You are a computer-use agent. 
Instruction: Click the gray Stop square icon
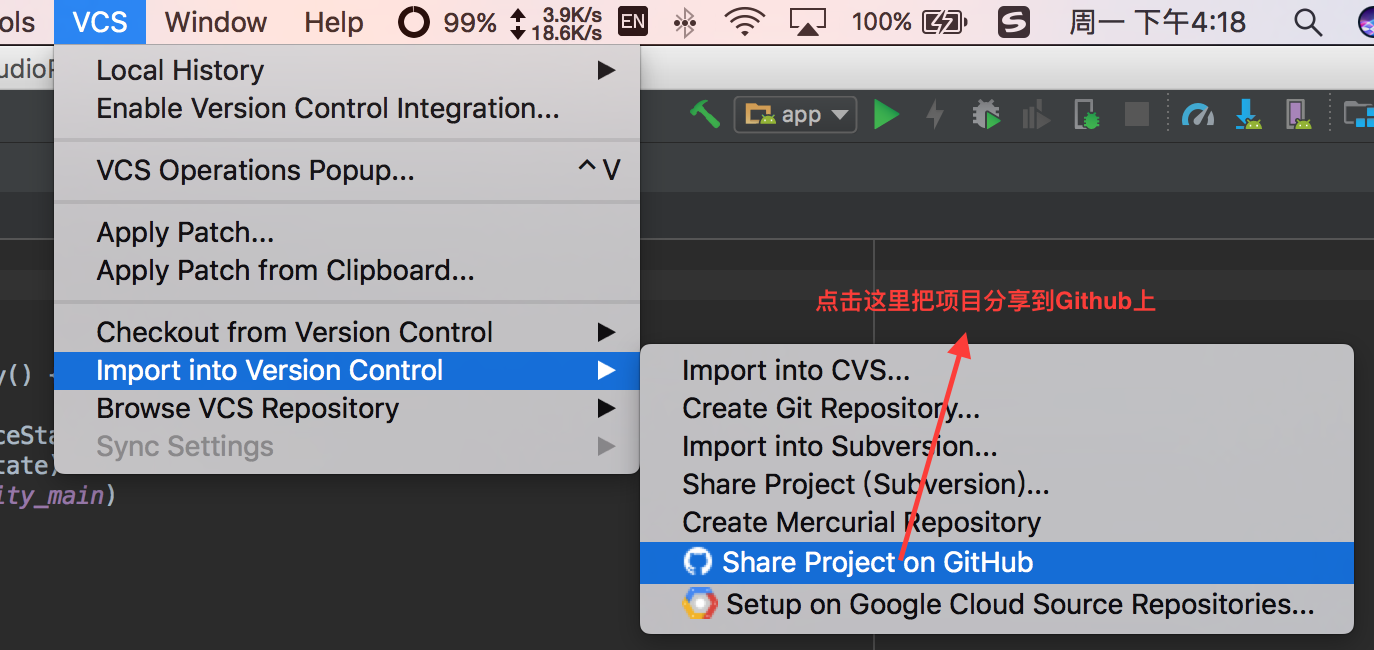click(1137, 115)
